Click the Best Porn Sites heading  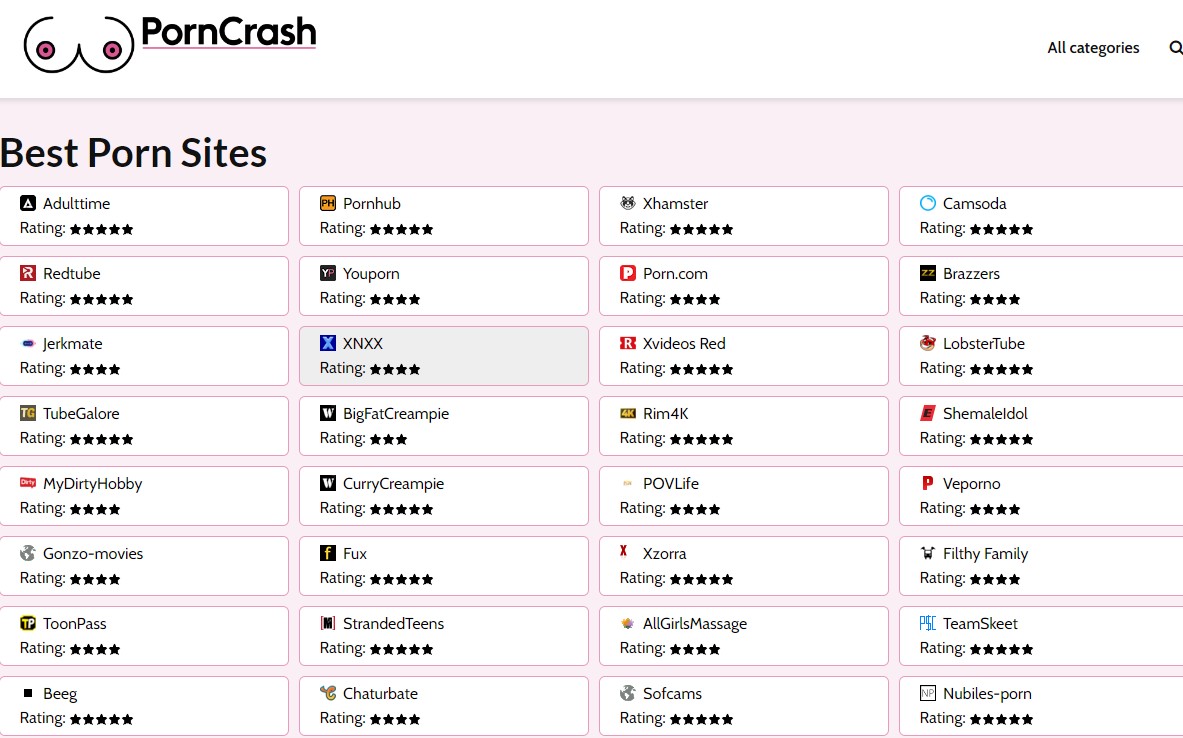[x=134, y=153]
